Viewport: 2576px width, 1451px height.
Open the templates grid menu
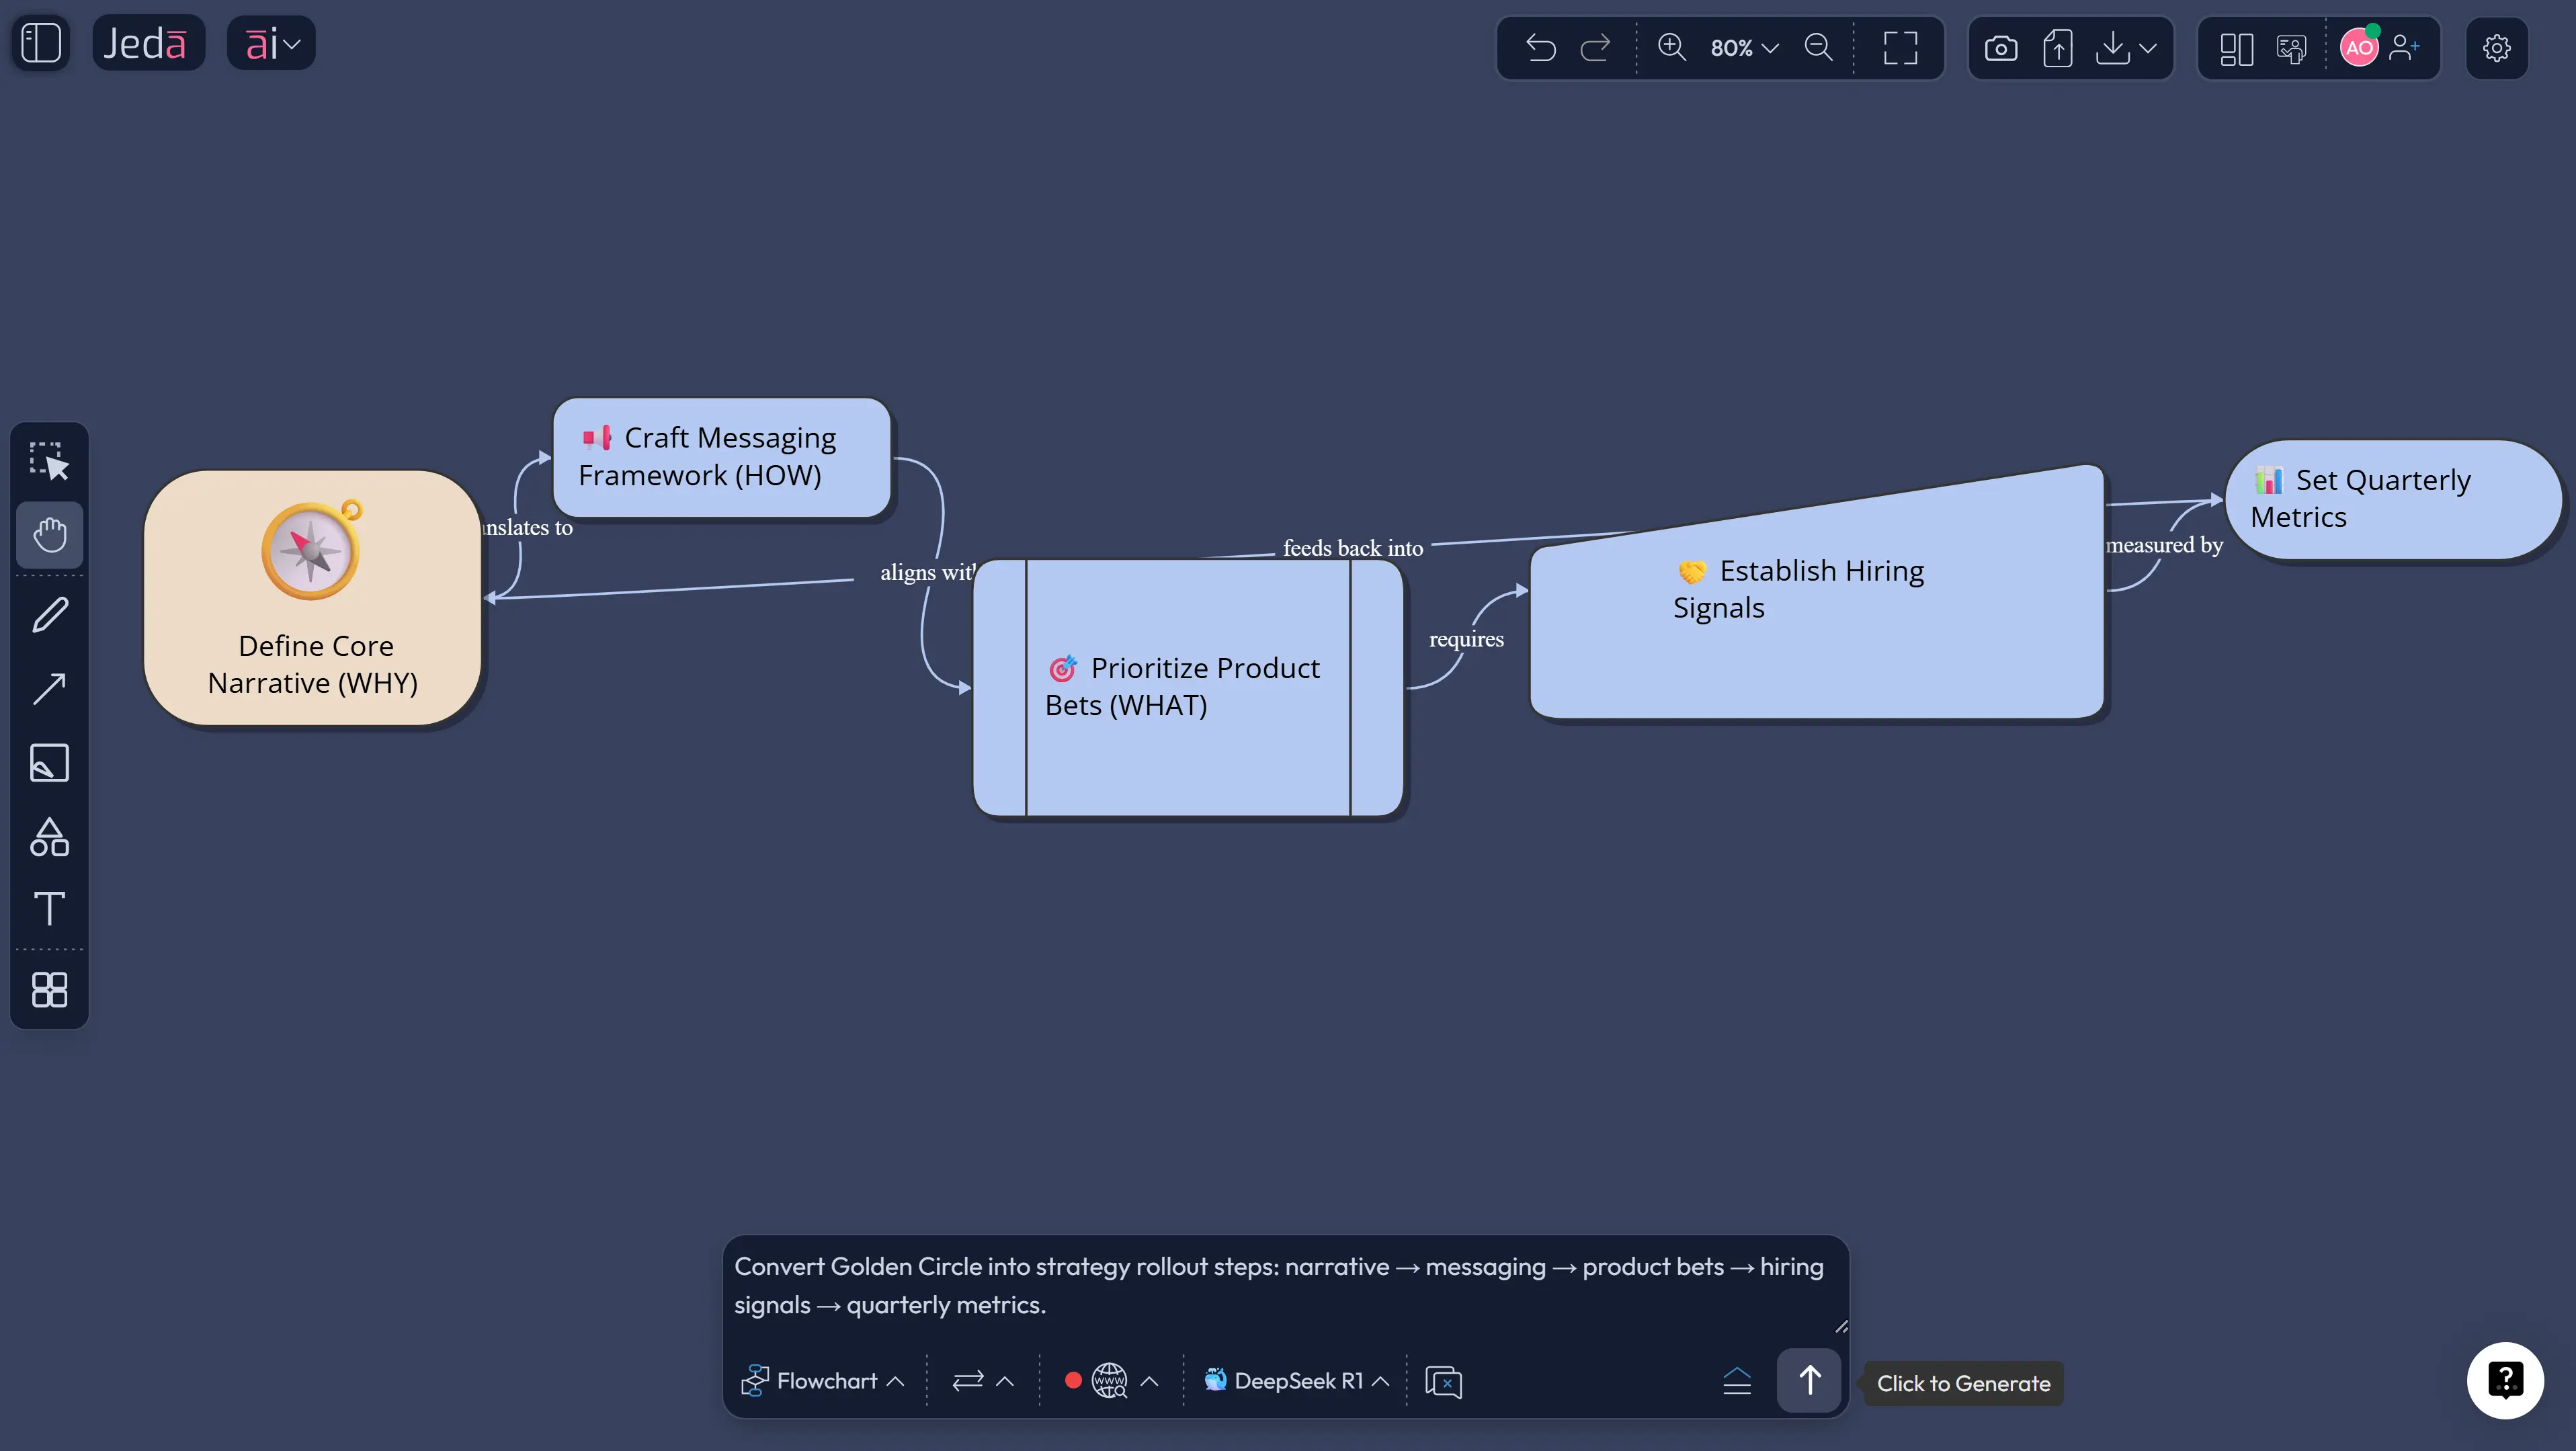49,989
